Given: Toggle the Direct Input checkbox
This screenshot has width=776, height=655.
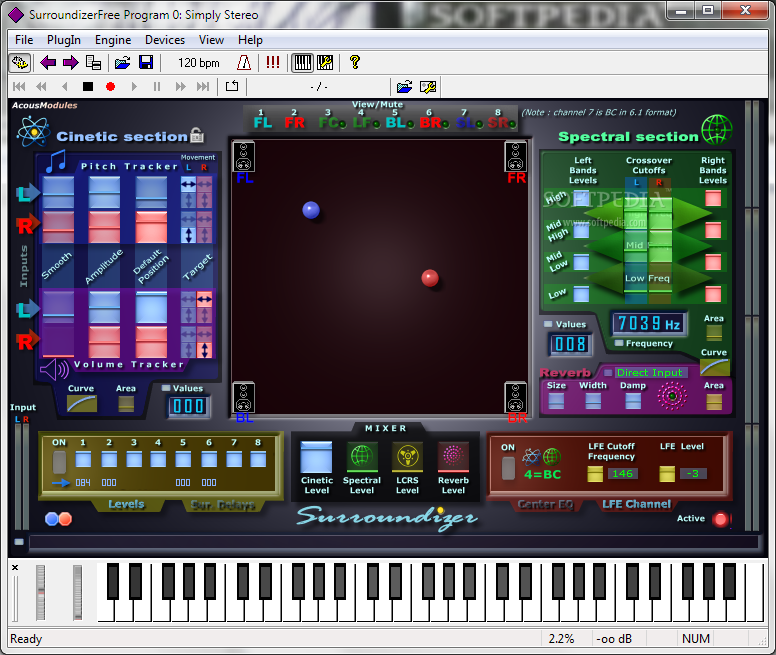Looking at the screenshot, I should (x=608, y=373).
